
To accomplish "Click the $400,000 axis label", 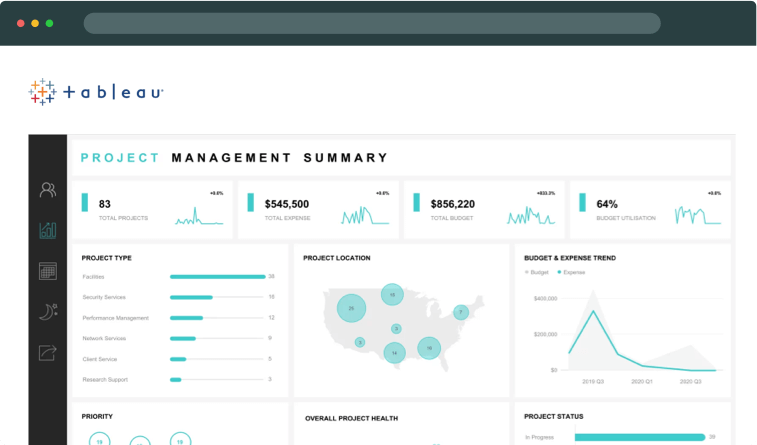I will tap(545, 298).
